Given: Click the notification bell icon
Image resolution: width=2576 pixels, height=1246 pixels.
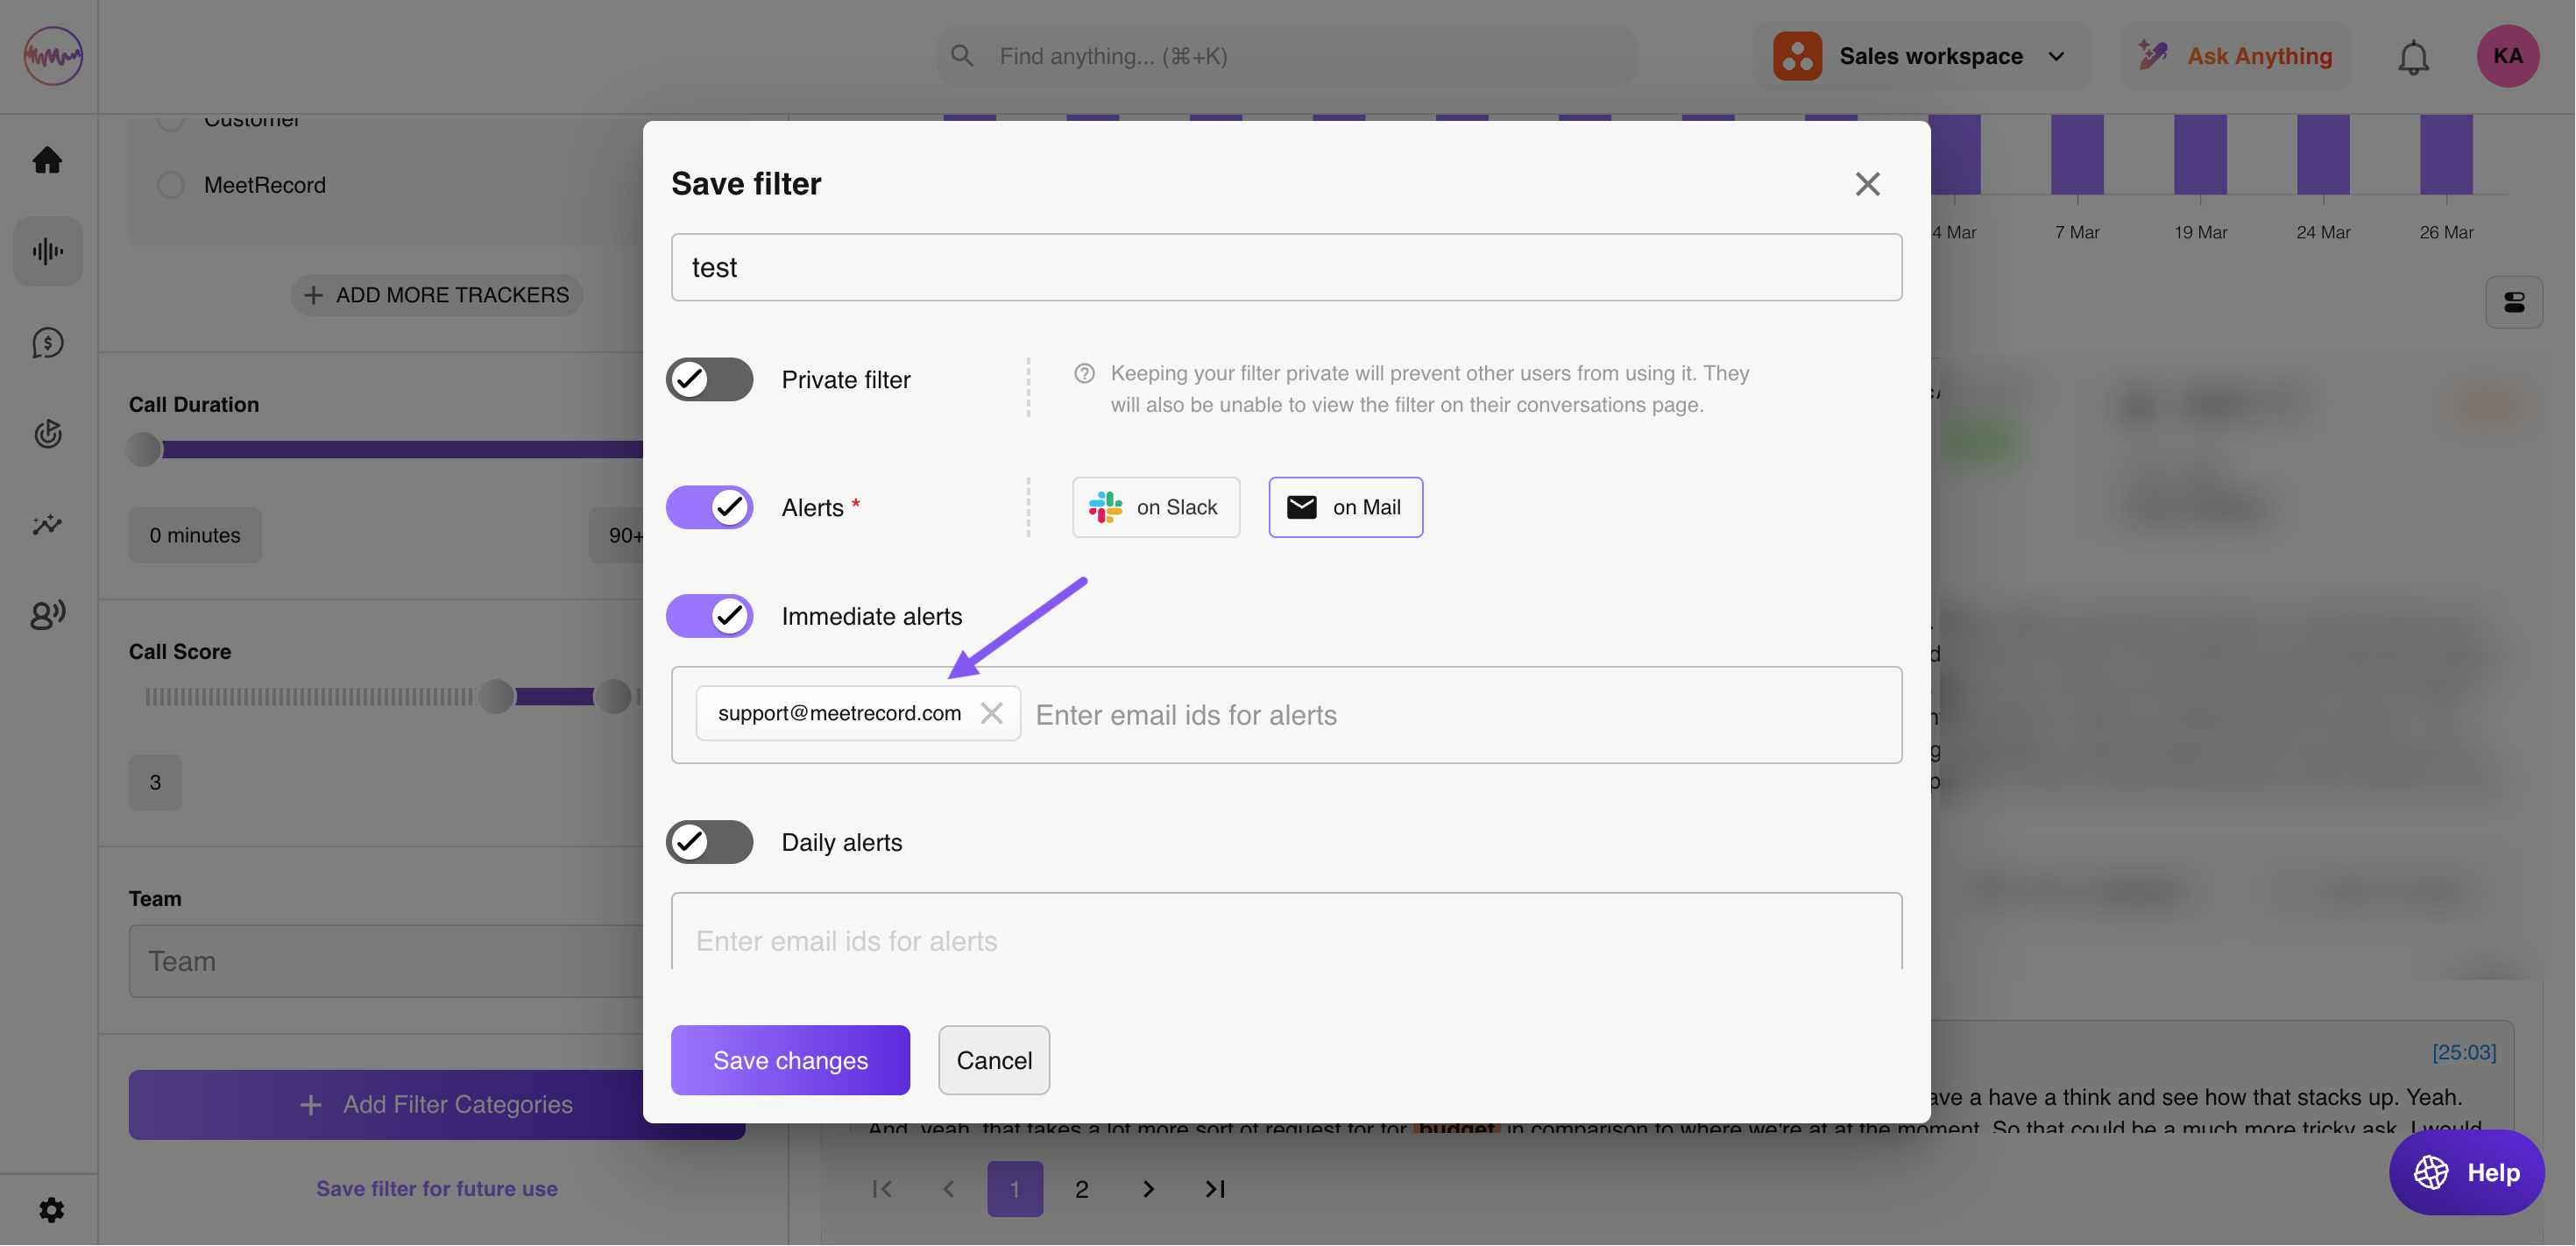Looking at the screenshot, I should pyautogui.click(x=2412, y=57).
